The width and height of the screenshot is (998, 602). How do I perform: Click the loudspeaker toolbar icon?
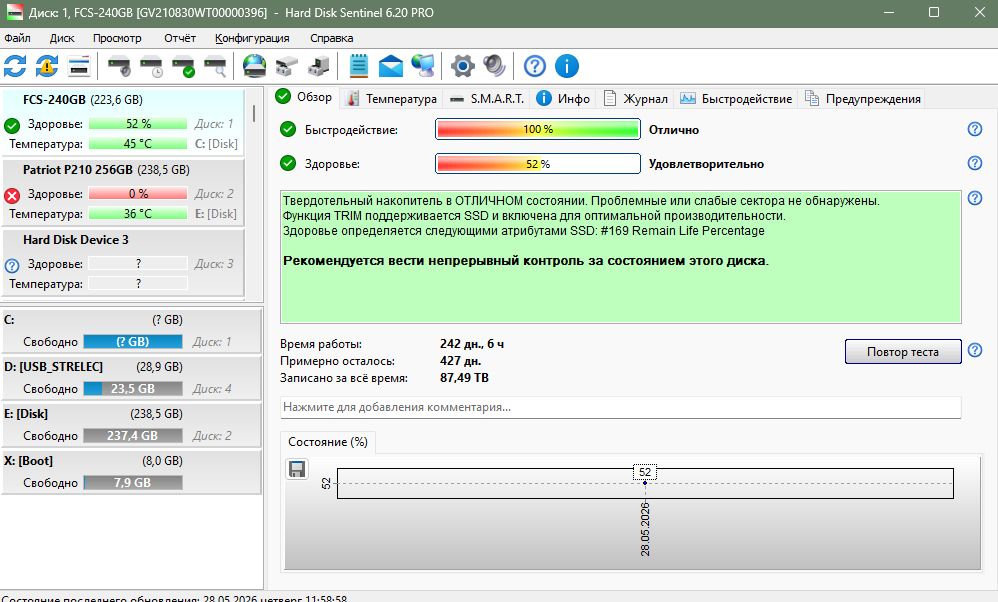click(x=495, y=66)
